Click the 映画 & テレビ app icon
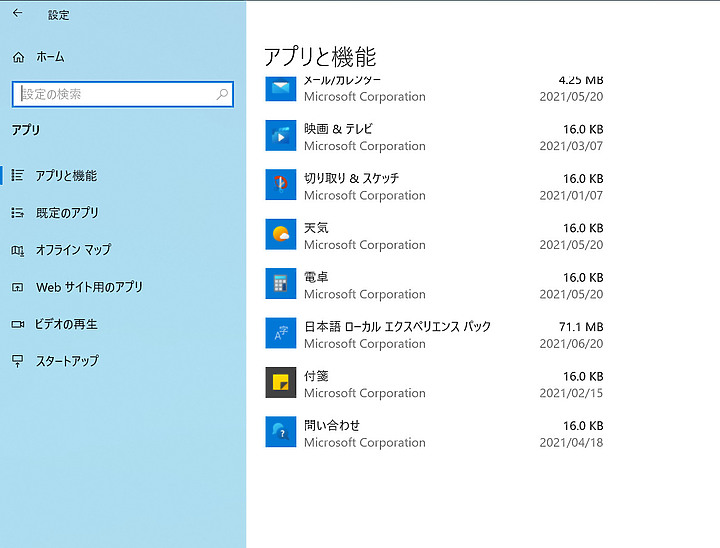The width and height of the screenshot is (720, 548). [281, 136]
